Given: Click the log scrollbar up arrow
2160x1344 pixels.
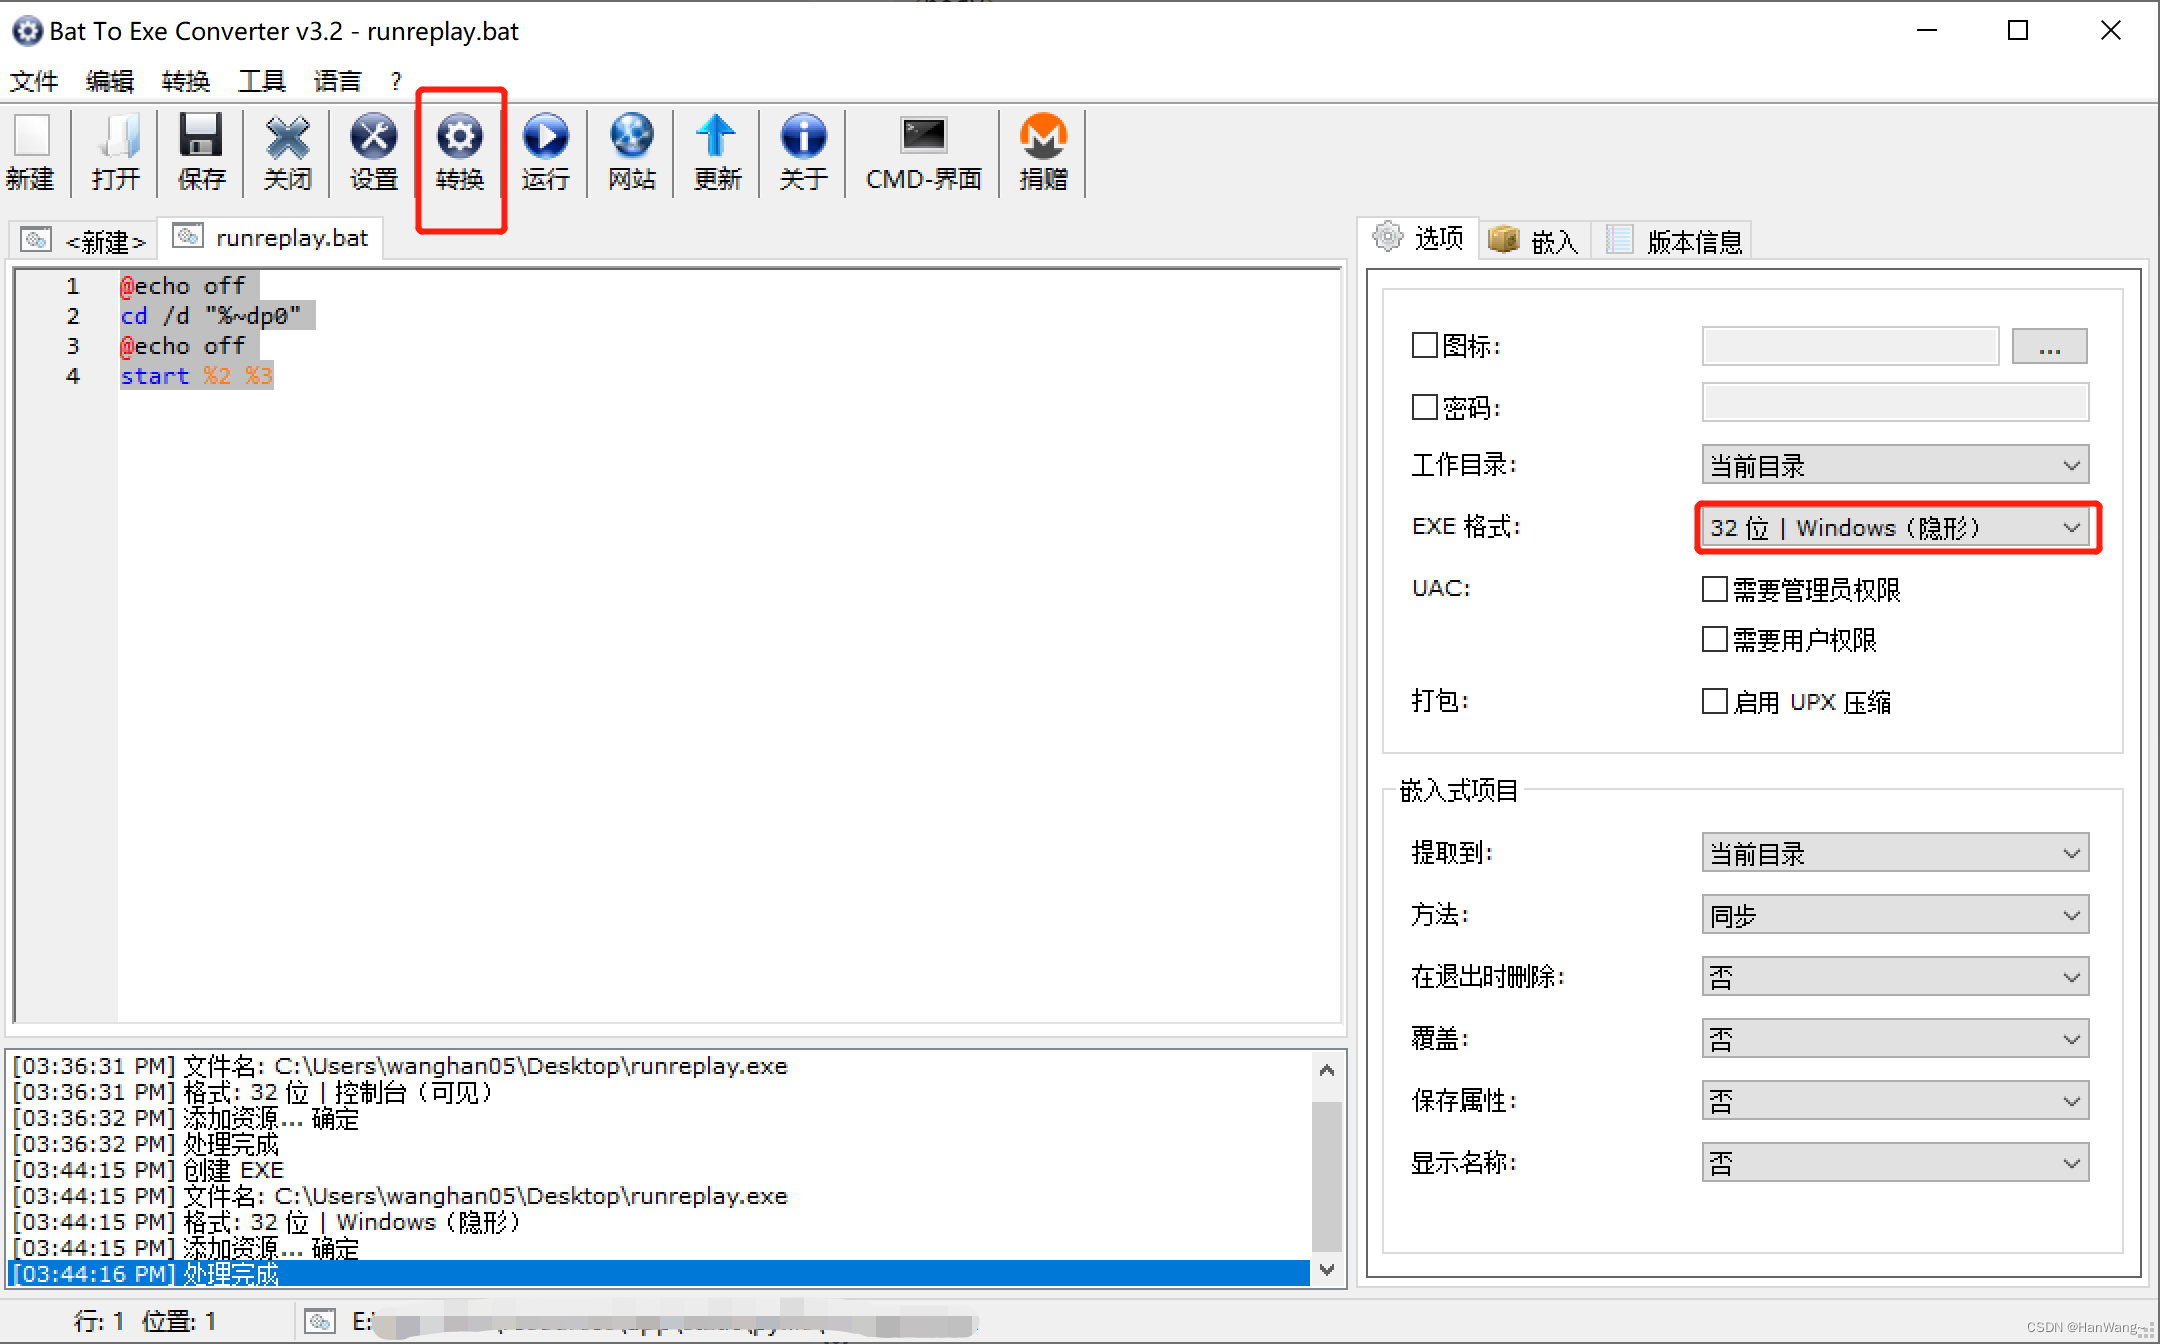Looking at the screenshot, I should (x=1327, y=1070).
